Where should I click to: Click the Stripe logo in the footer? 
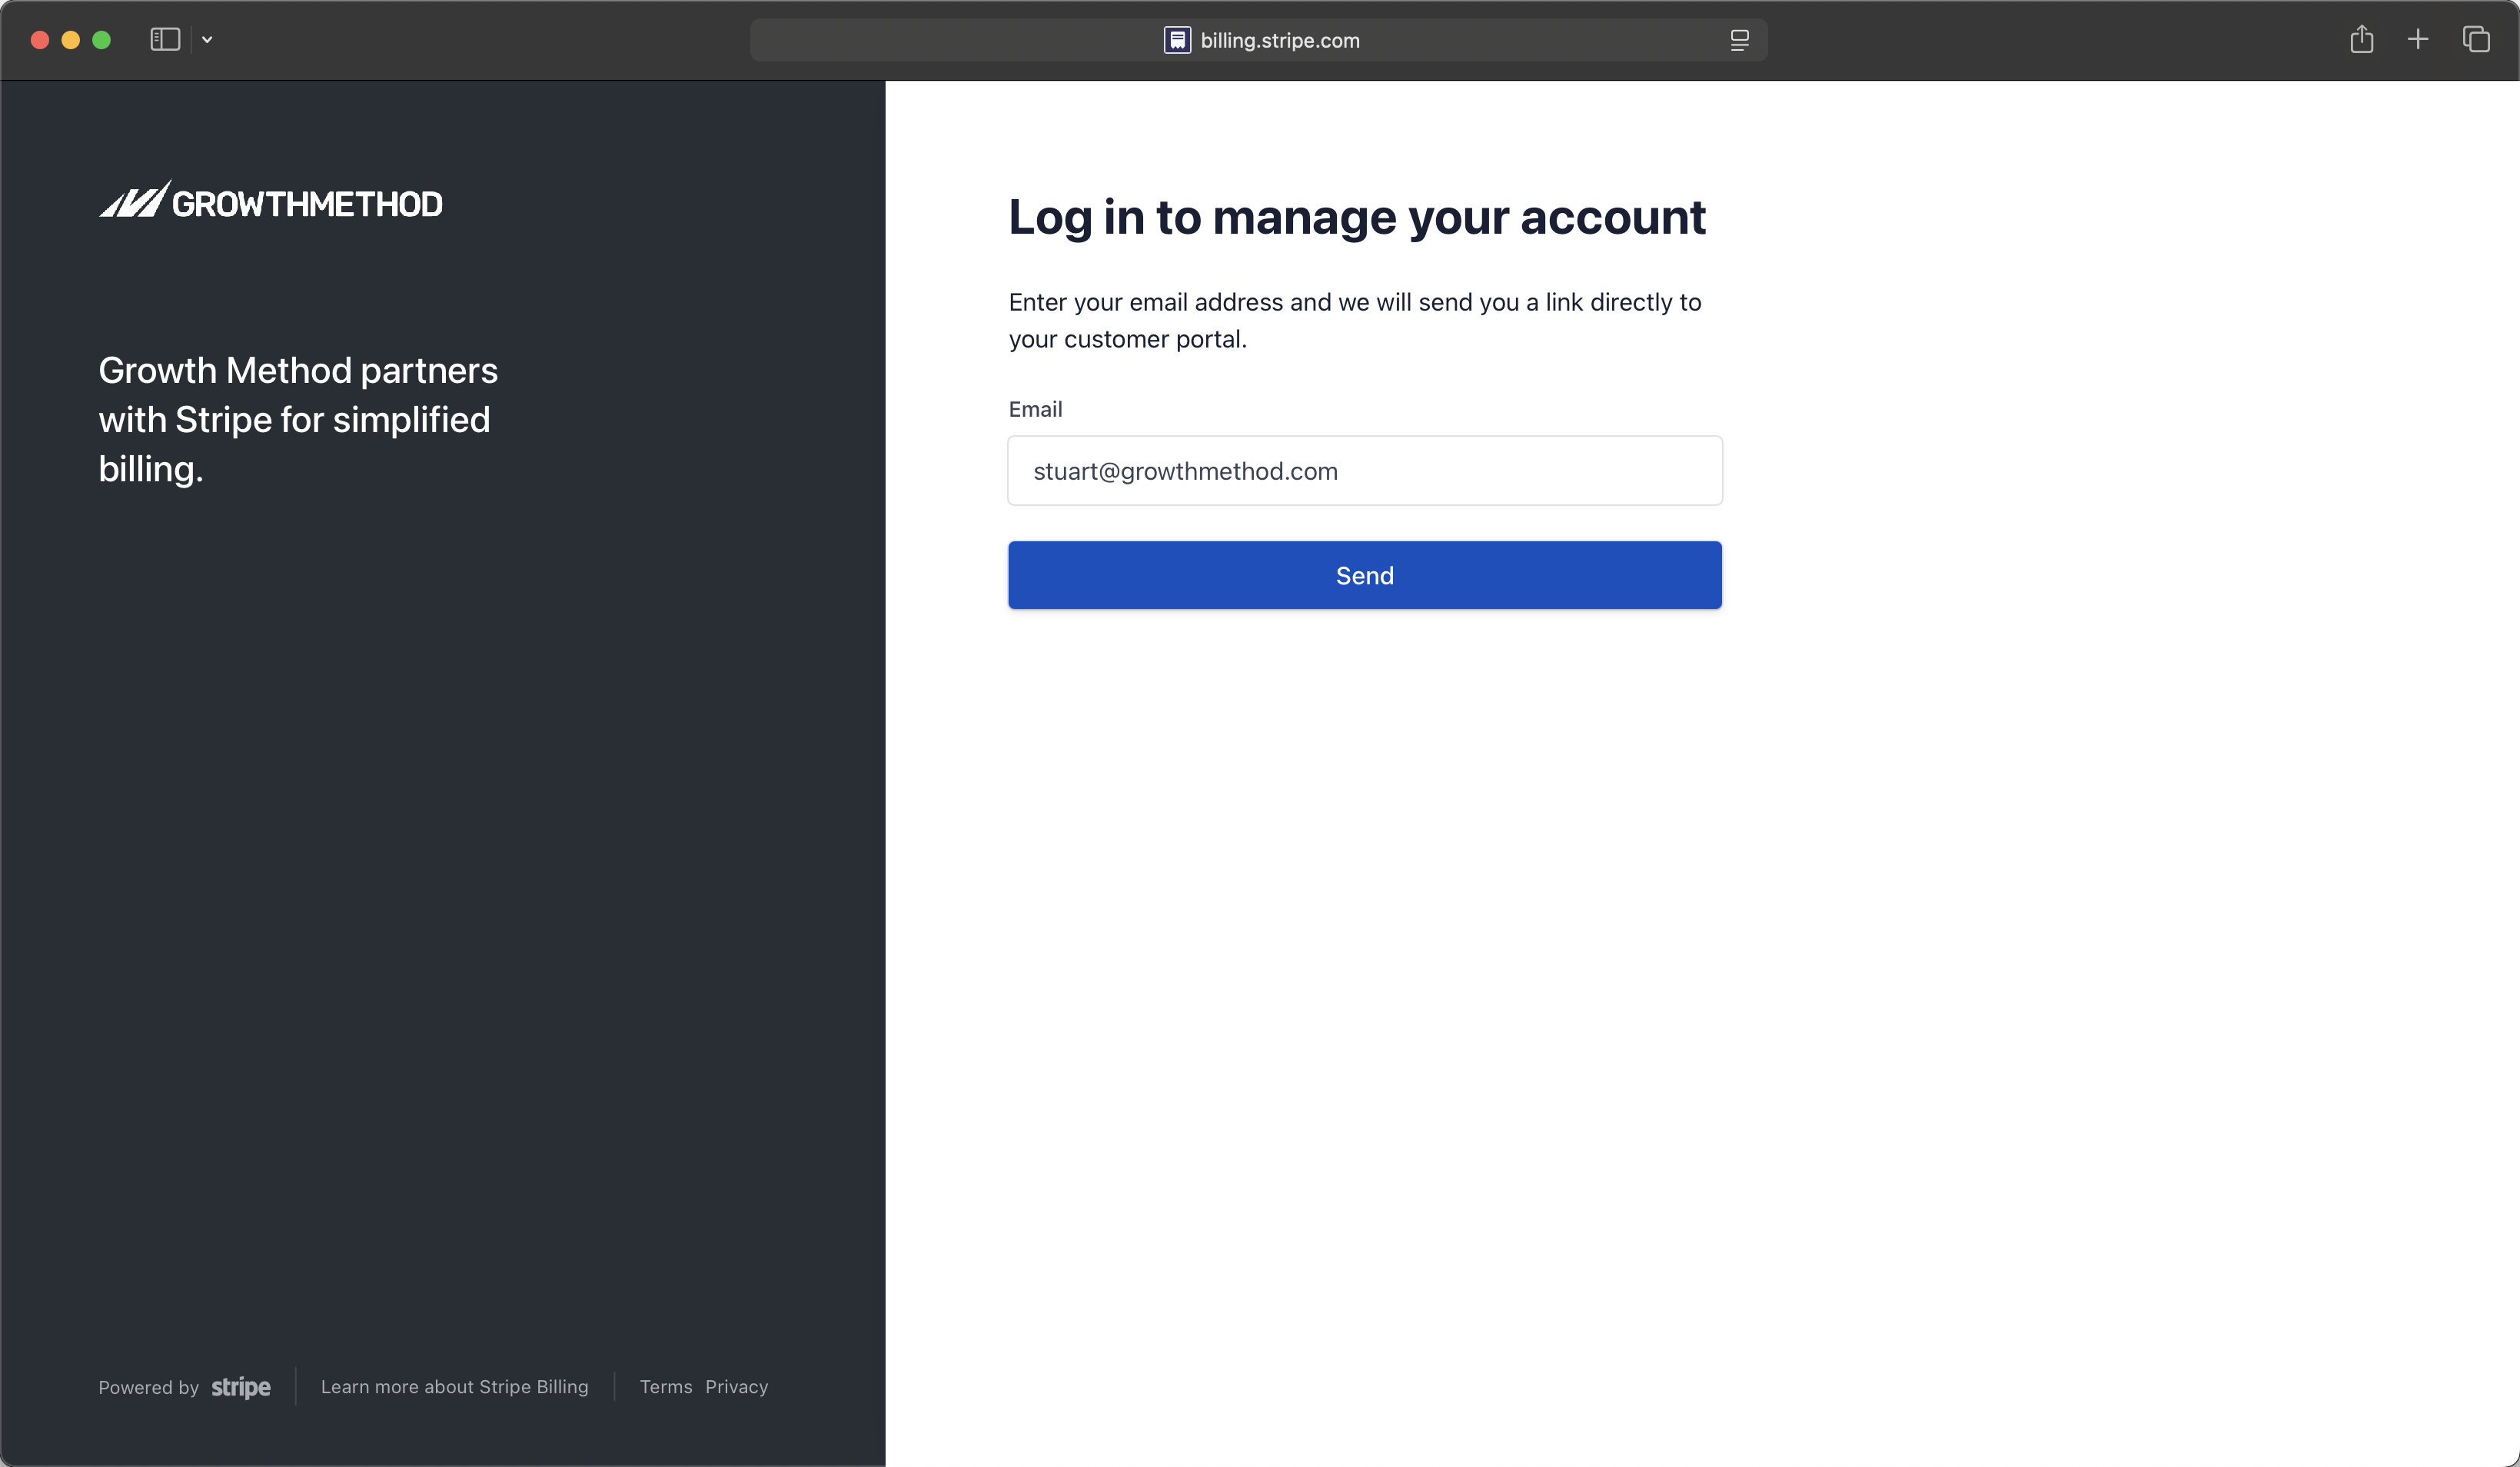coord(241,1387)
